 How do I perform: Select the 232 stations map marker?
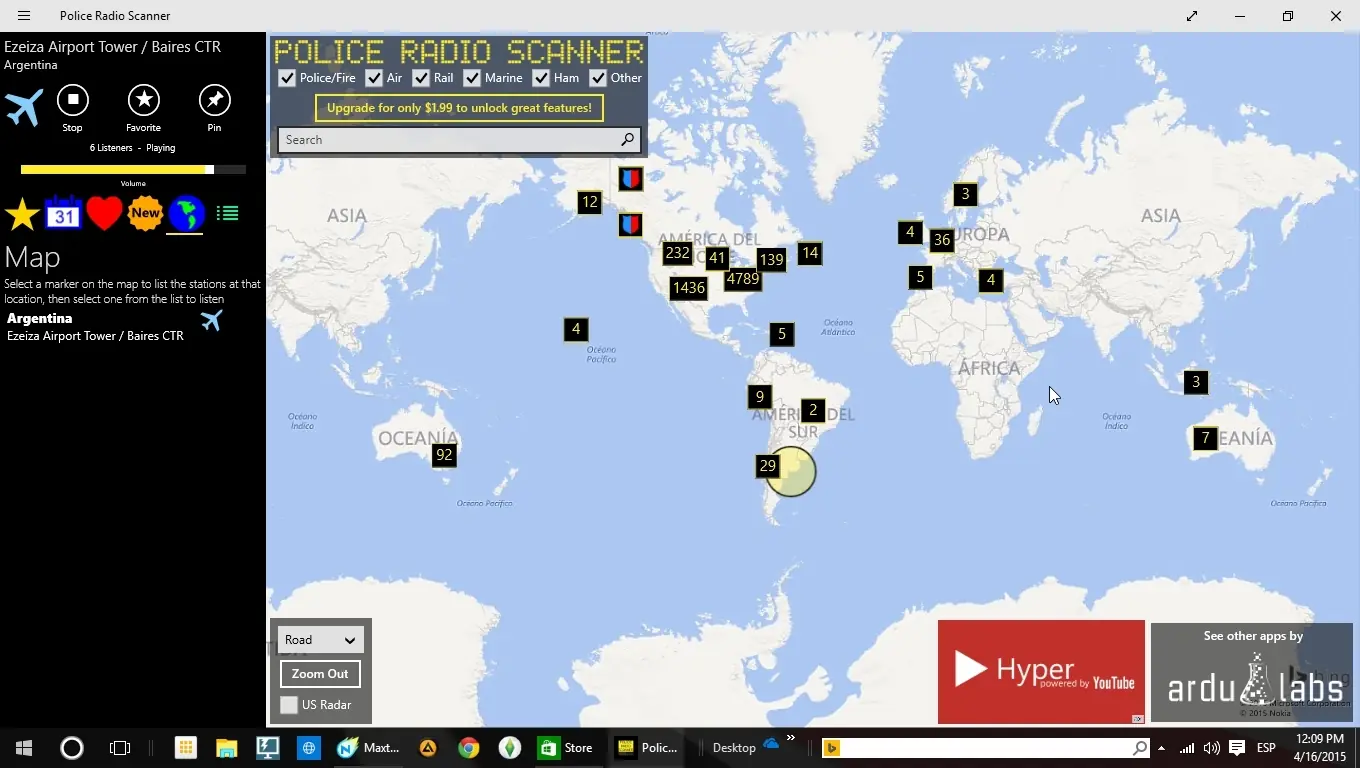[677, 253]
